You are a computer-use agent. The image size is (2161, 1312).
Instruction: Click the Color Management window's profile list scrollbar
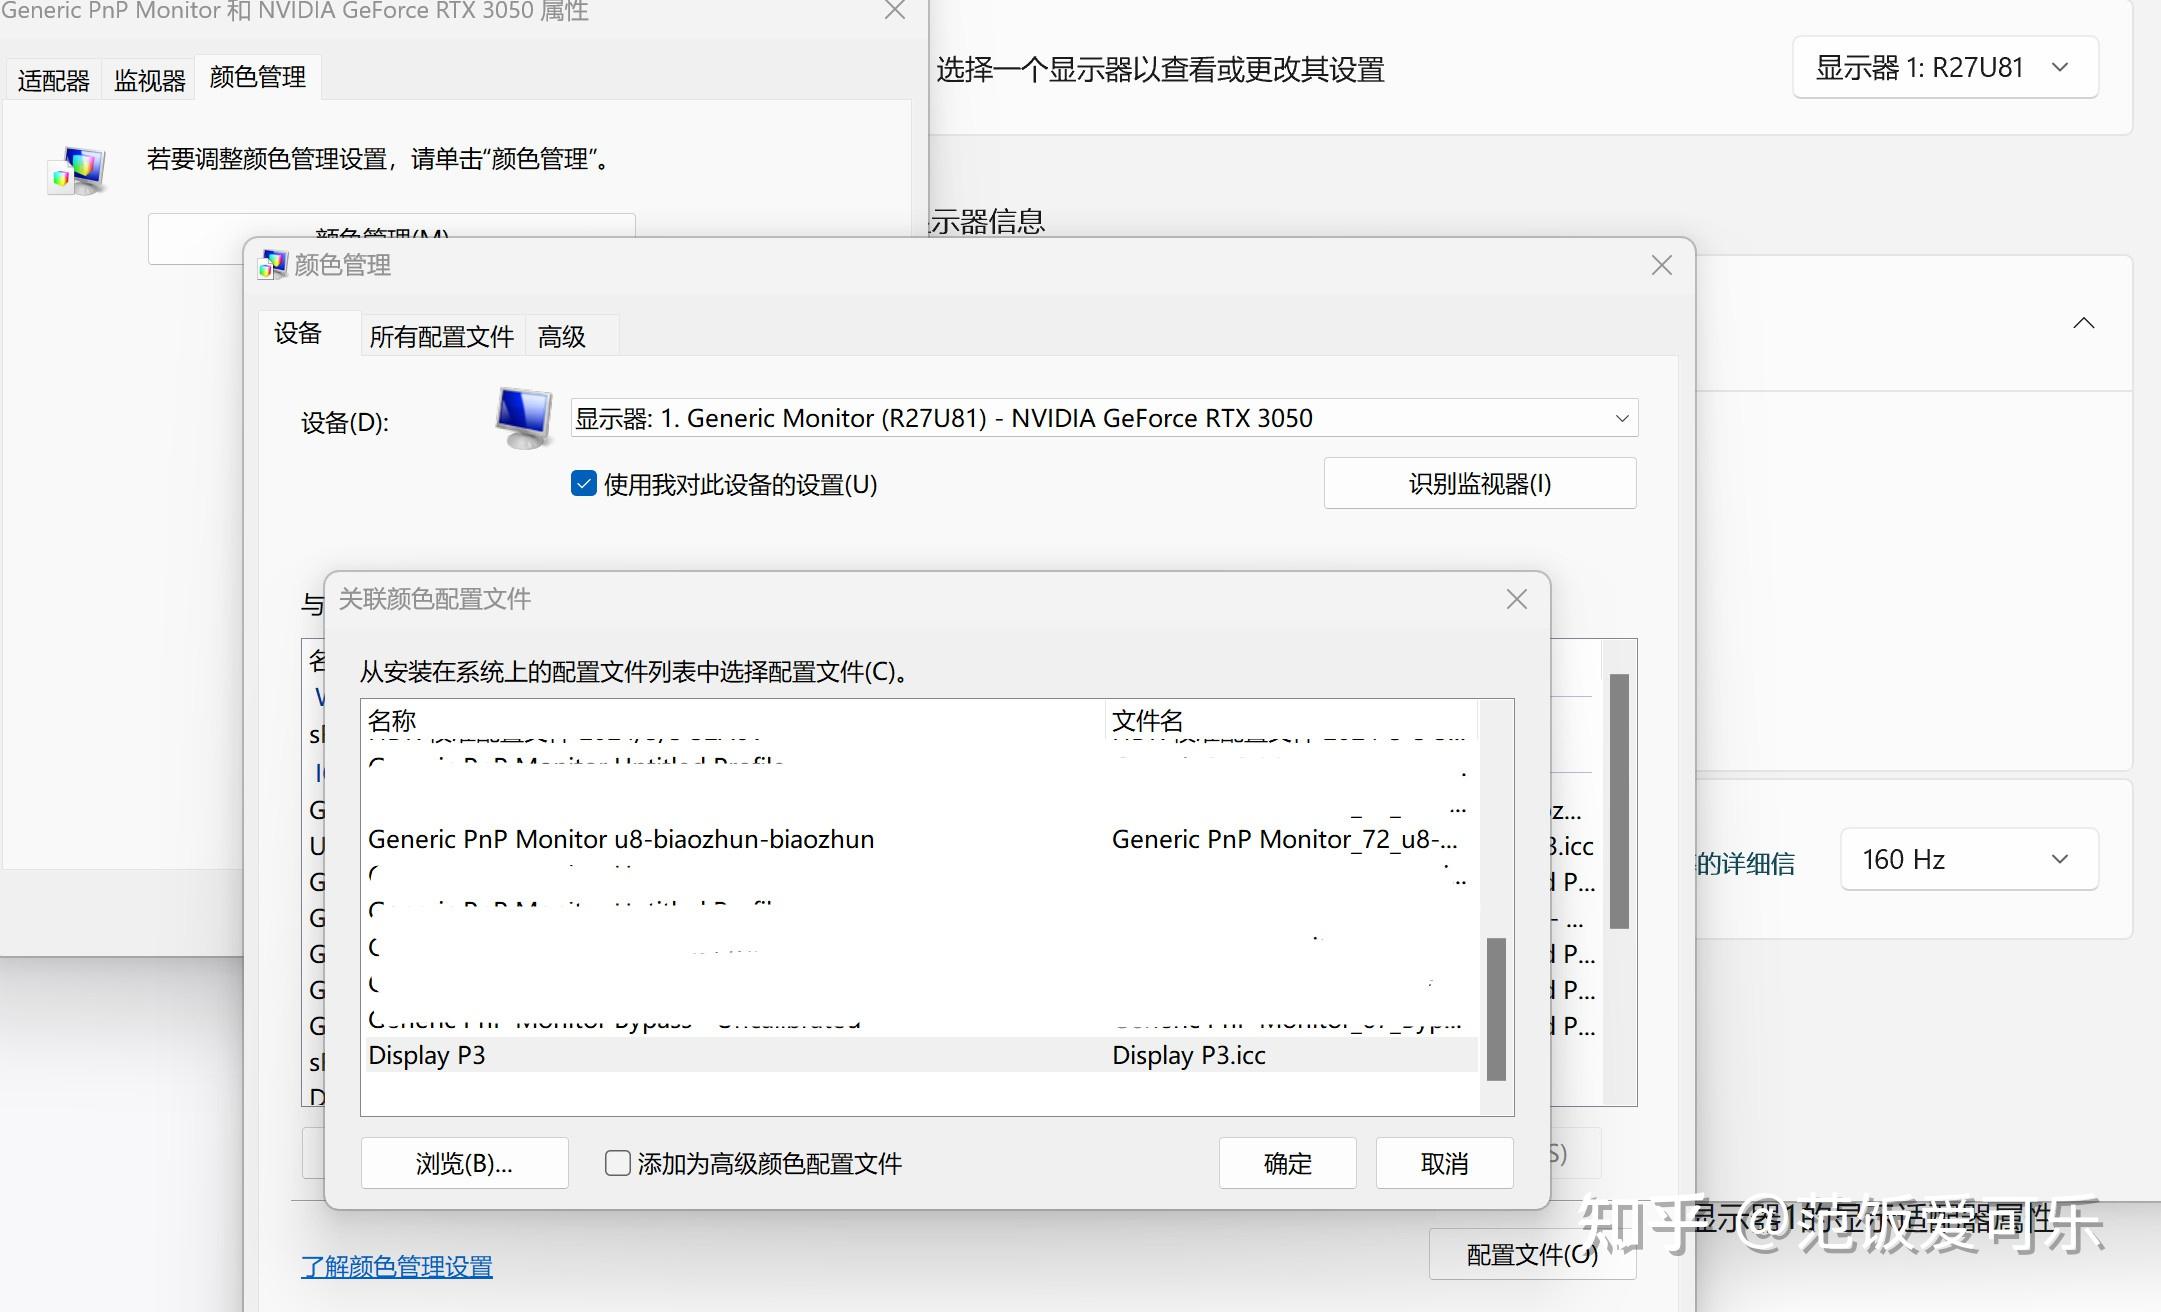pos(1619,800)
